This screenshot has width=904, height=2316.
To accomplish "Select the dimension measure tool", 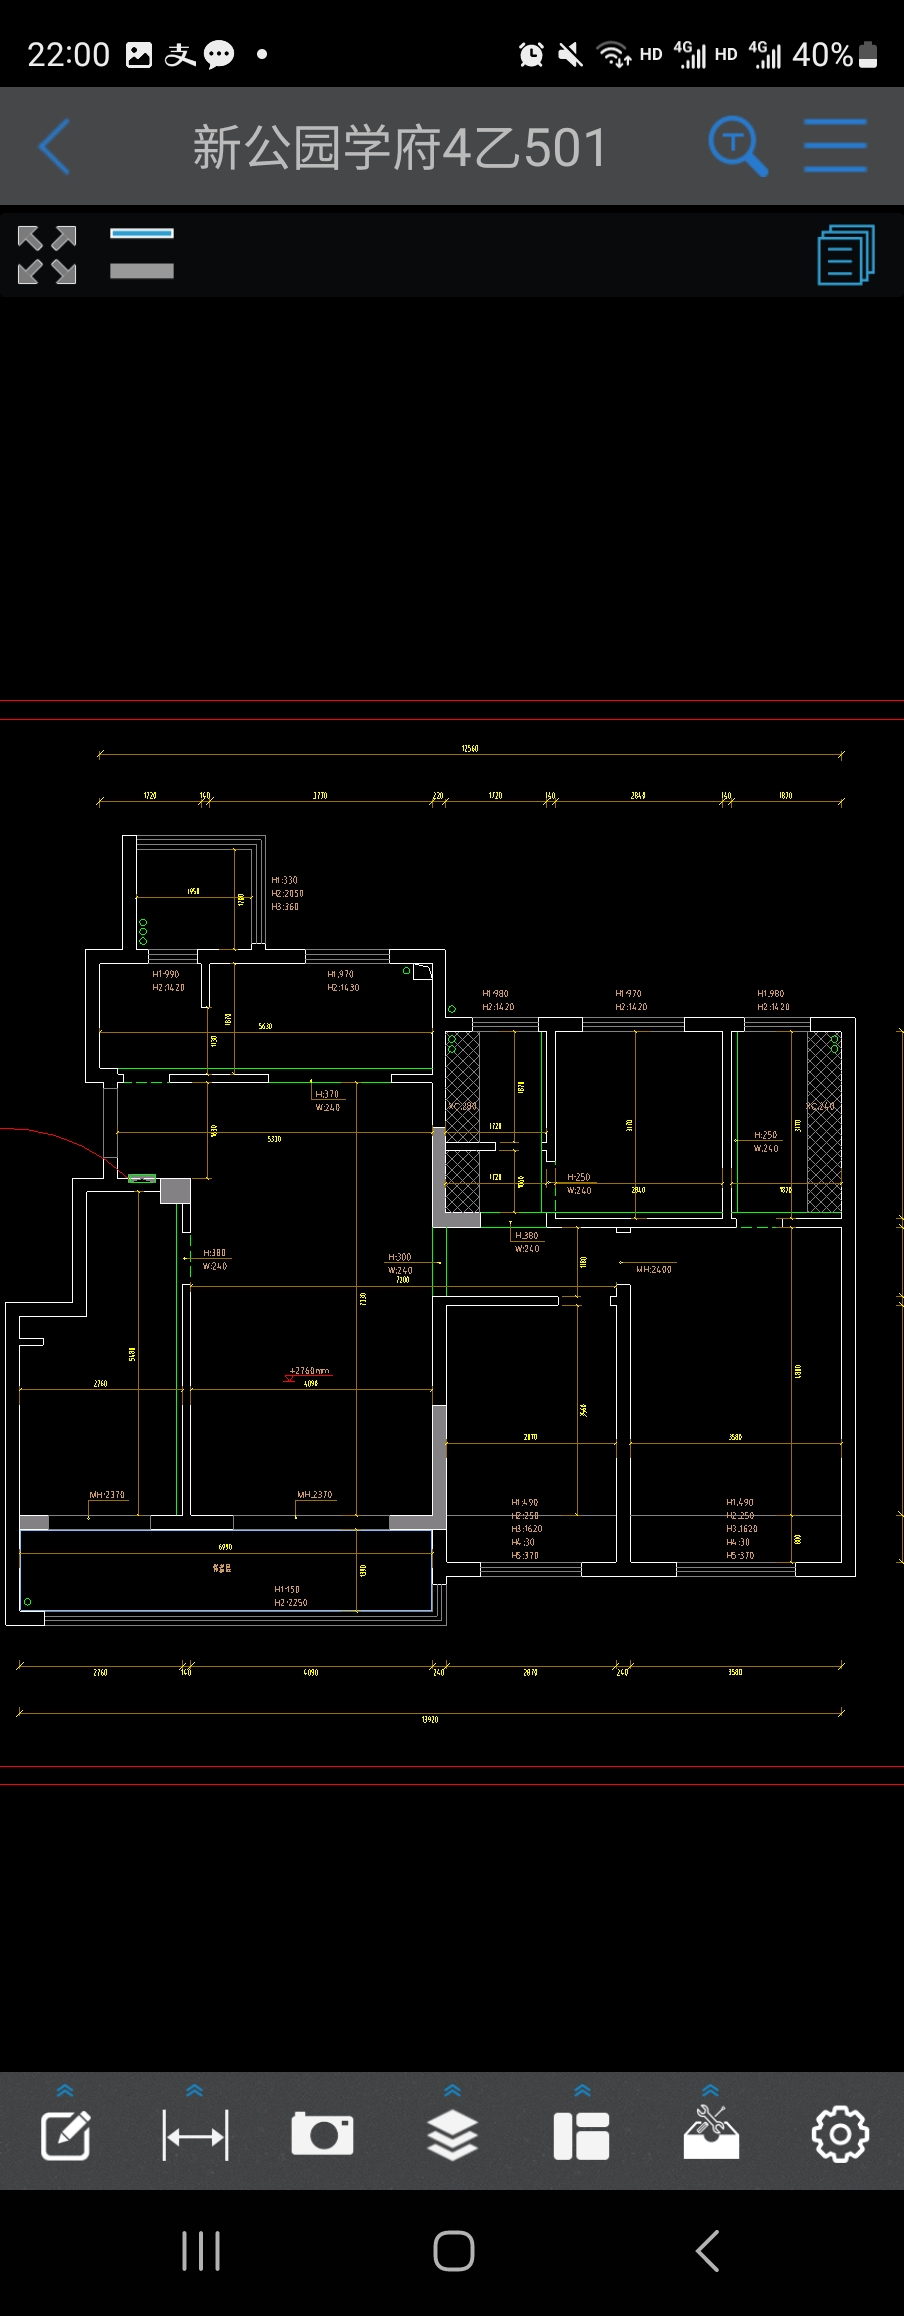I will [x=195, y=2135].
